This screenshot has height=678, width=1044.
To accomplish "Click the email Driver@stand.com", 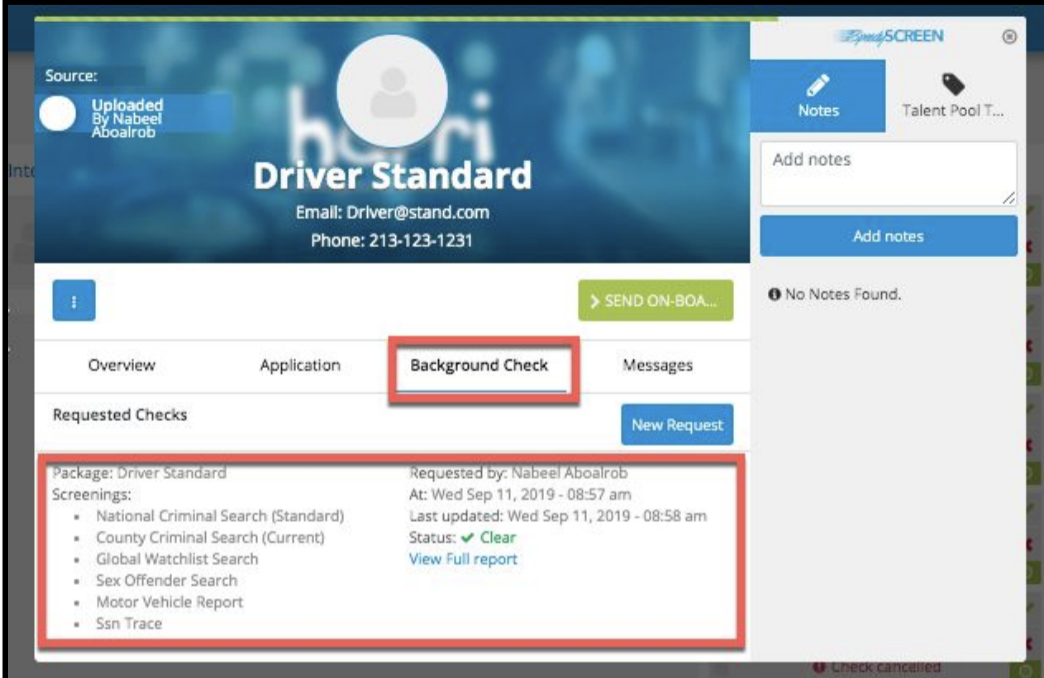I will pos(392,212).
